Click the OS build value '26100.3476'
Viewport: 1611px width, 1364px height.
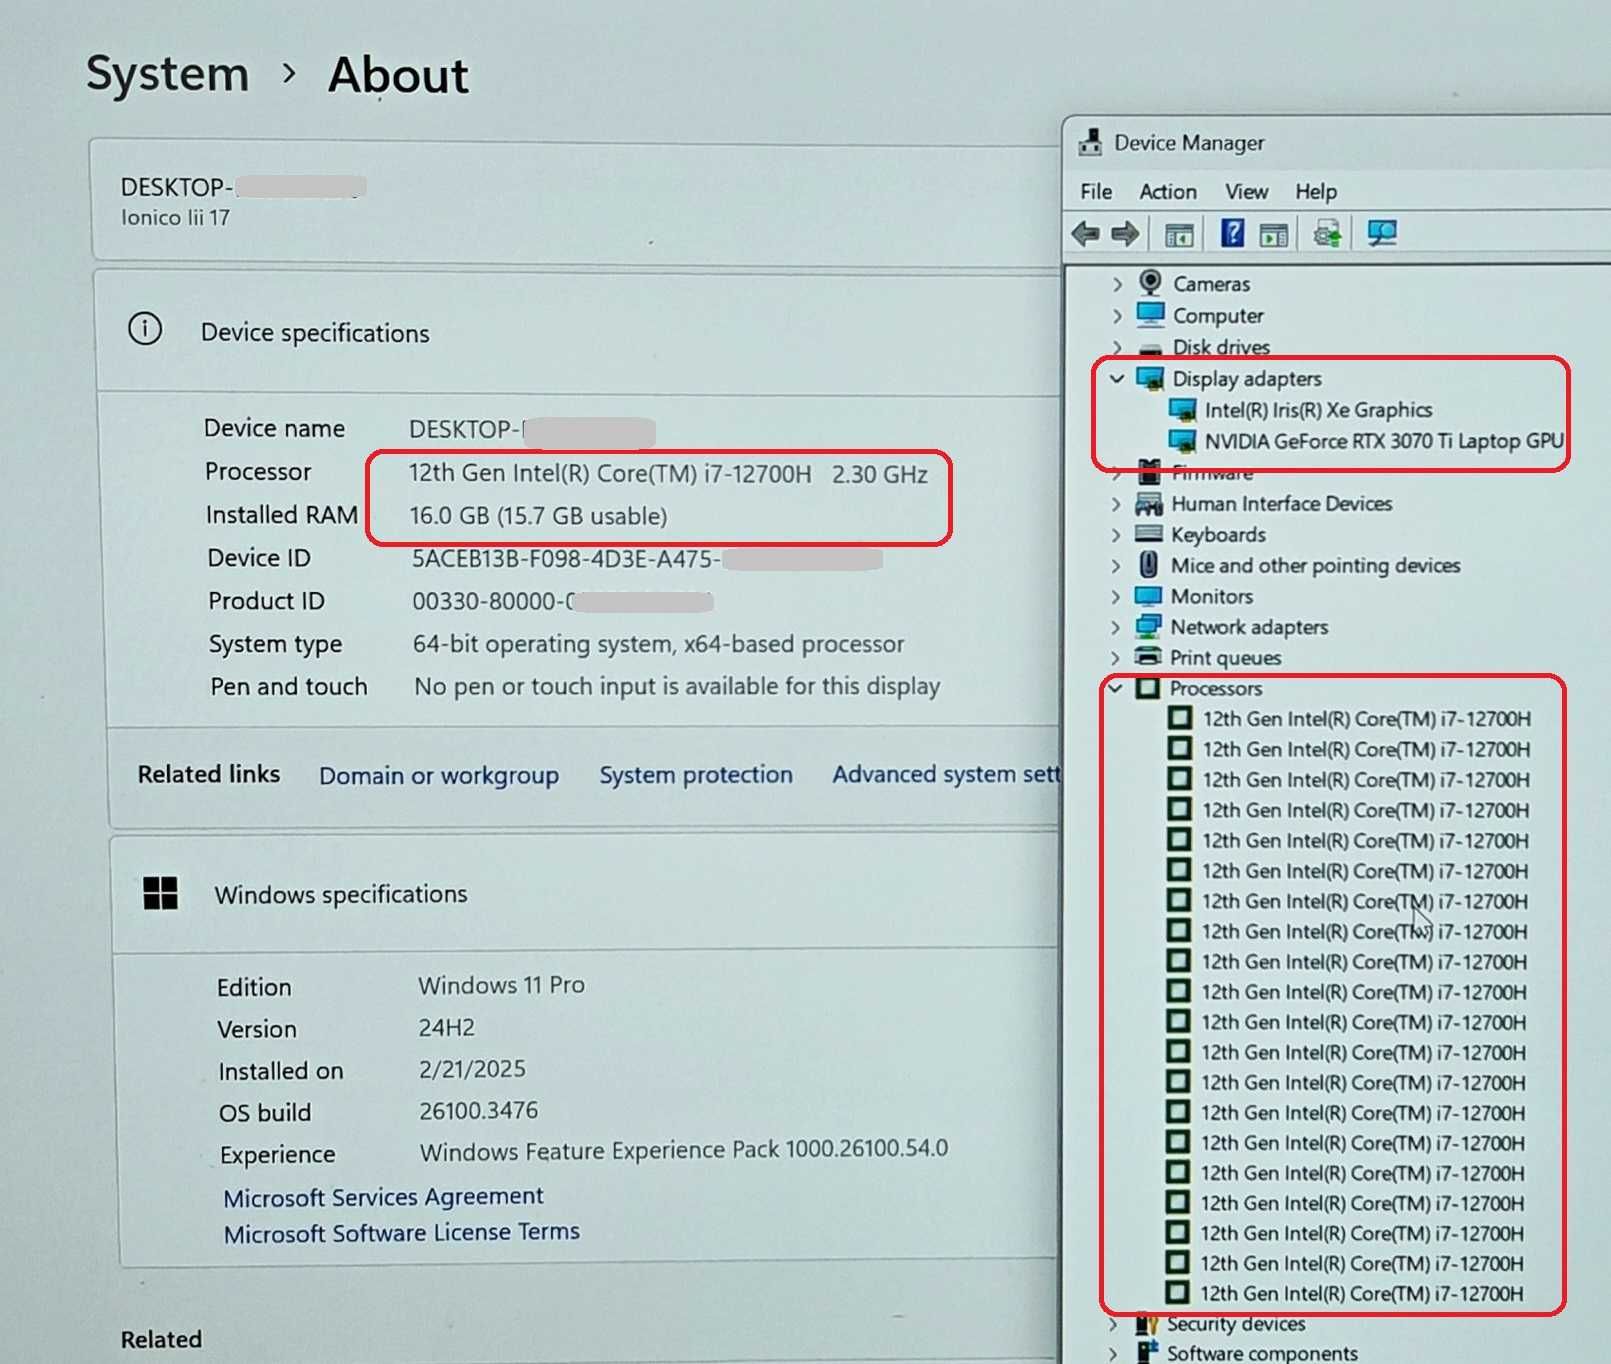[478, 1110]
